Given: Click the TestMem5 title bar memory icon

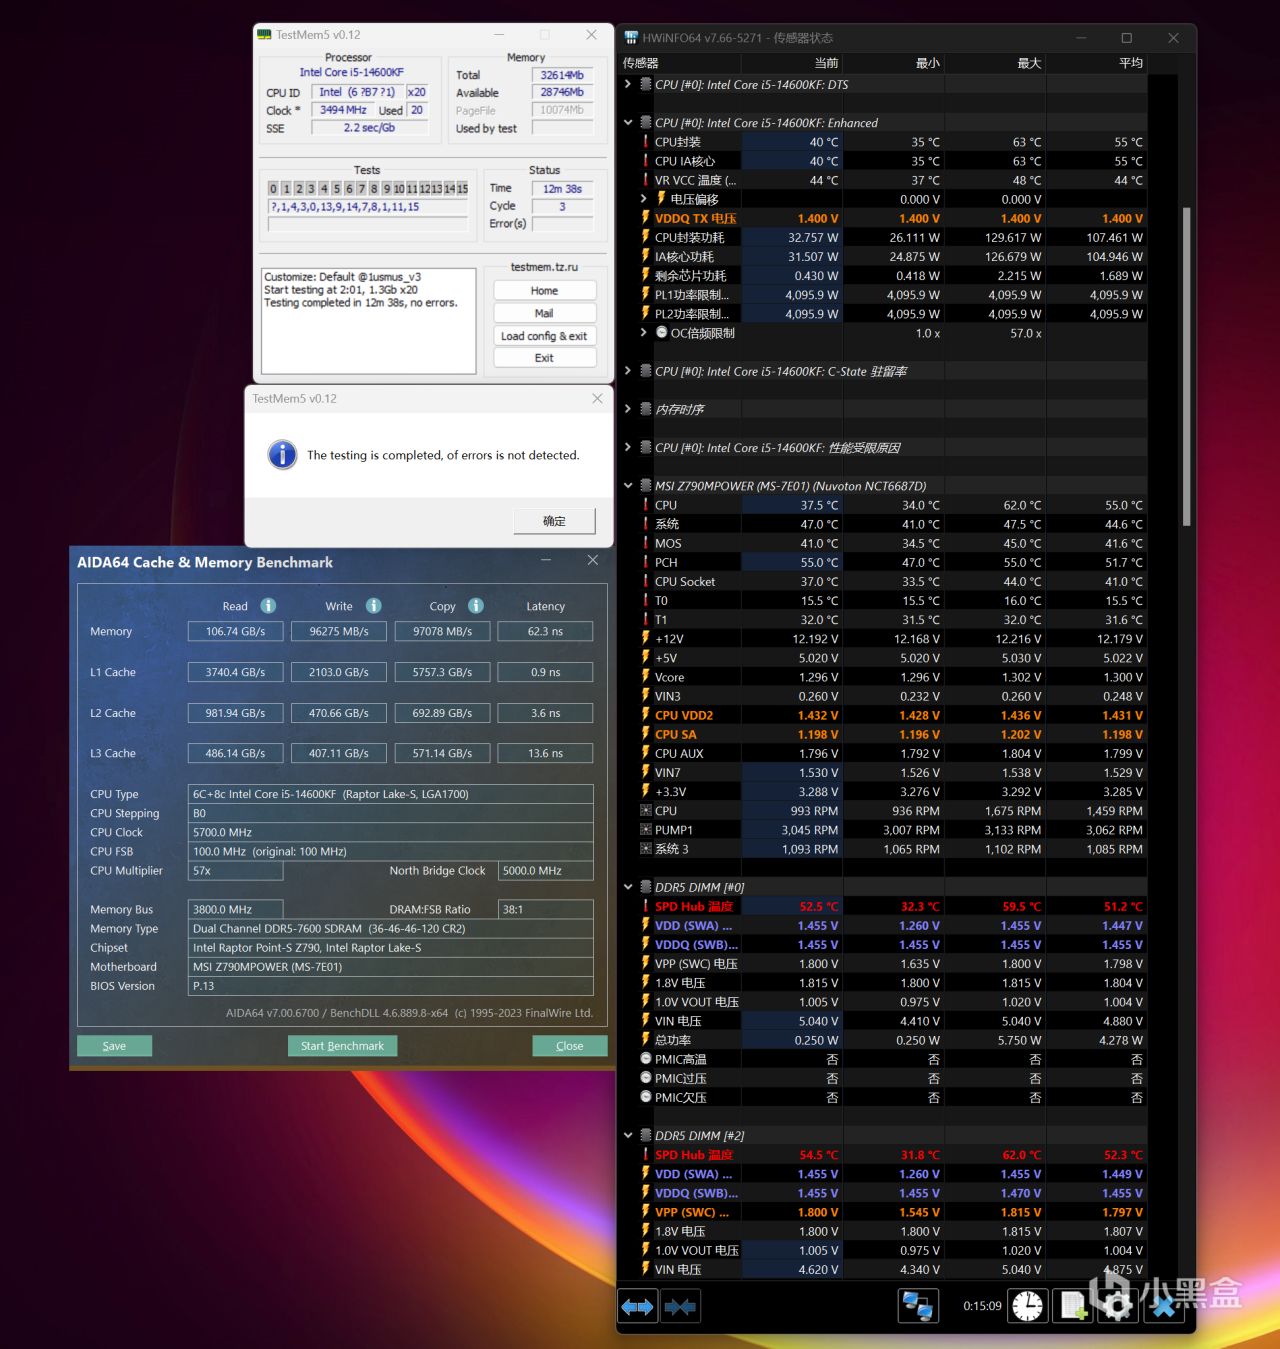Looking at the screenshot, I should click(x=264, y=35).
